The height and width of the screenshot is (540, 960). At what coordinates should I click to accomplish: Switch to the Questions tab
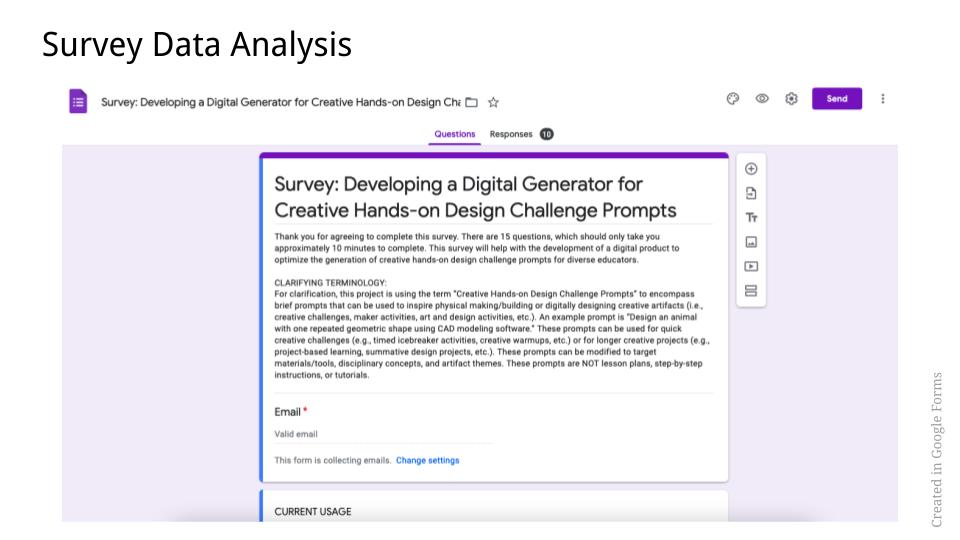(455, 134)
